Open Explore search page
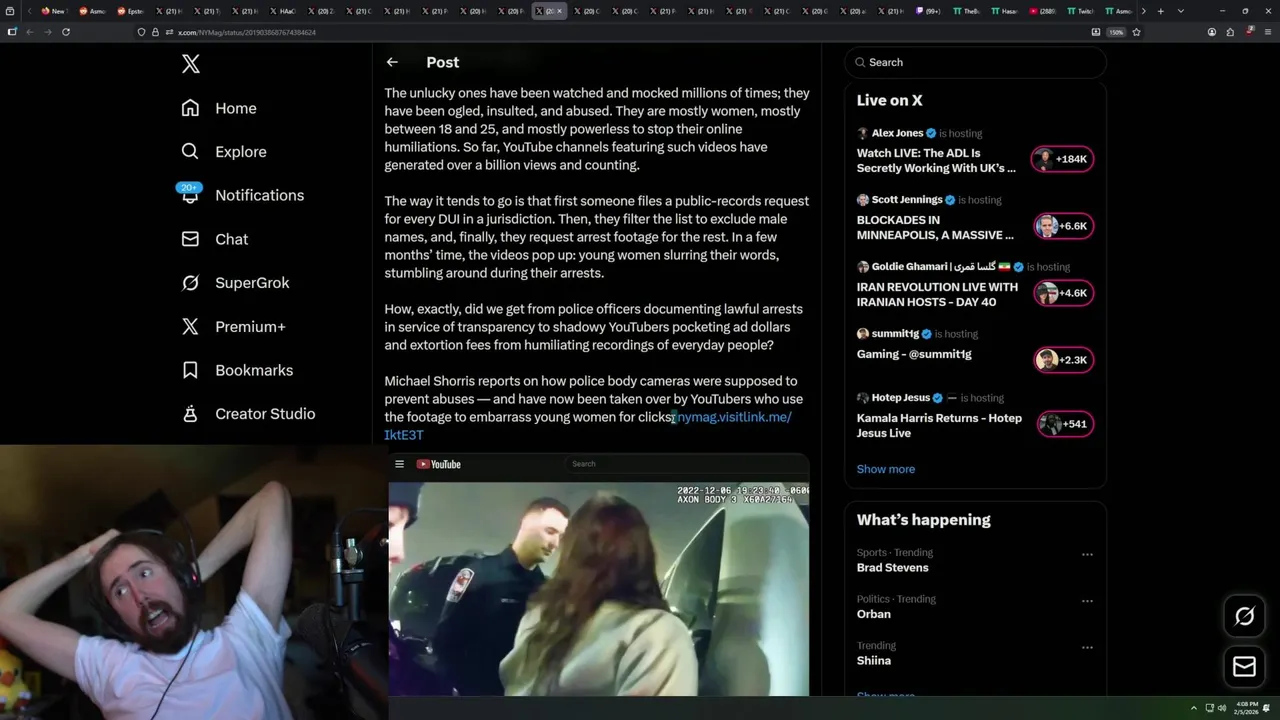The image size is (1280, 720). tap(224, 152)
